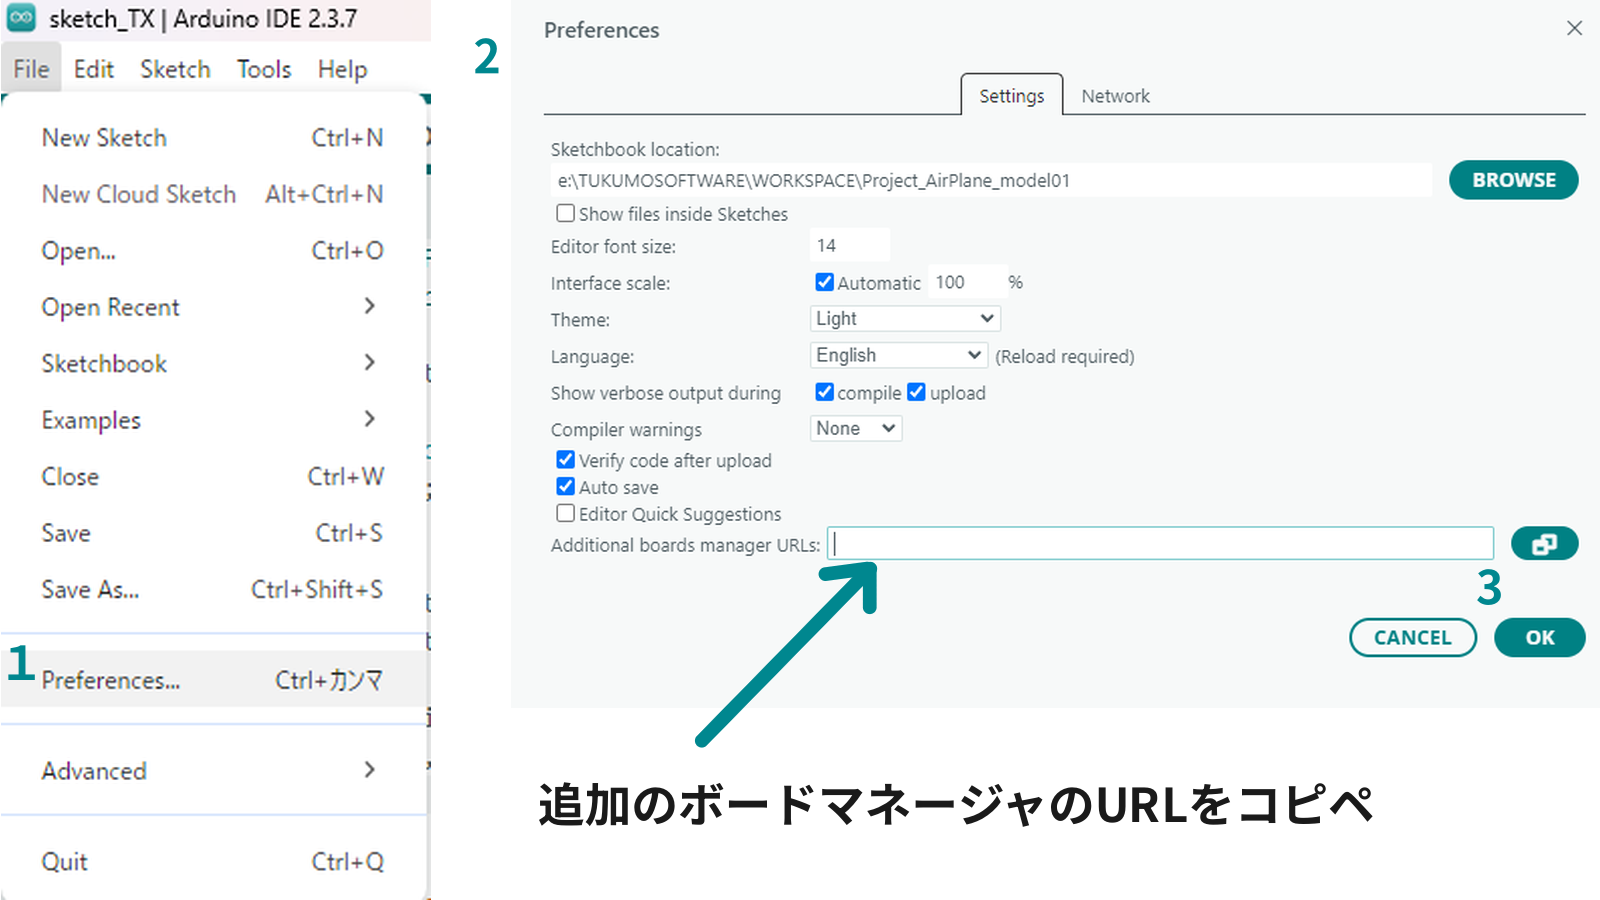Click CANCEL to discard changes
The image size is (1600, 900).
[x=1413, y=637]
